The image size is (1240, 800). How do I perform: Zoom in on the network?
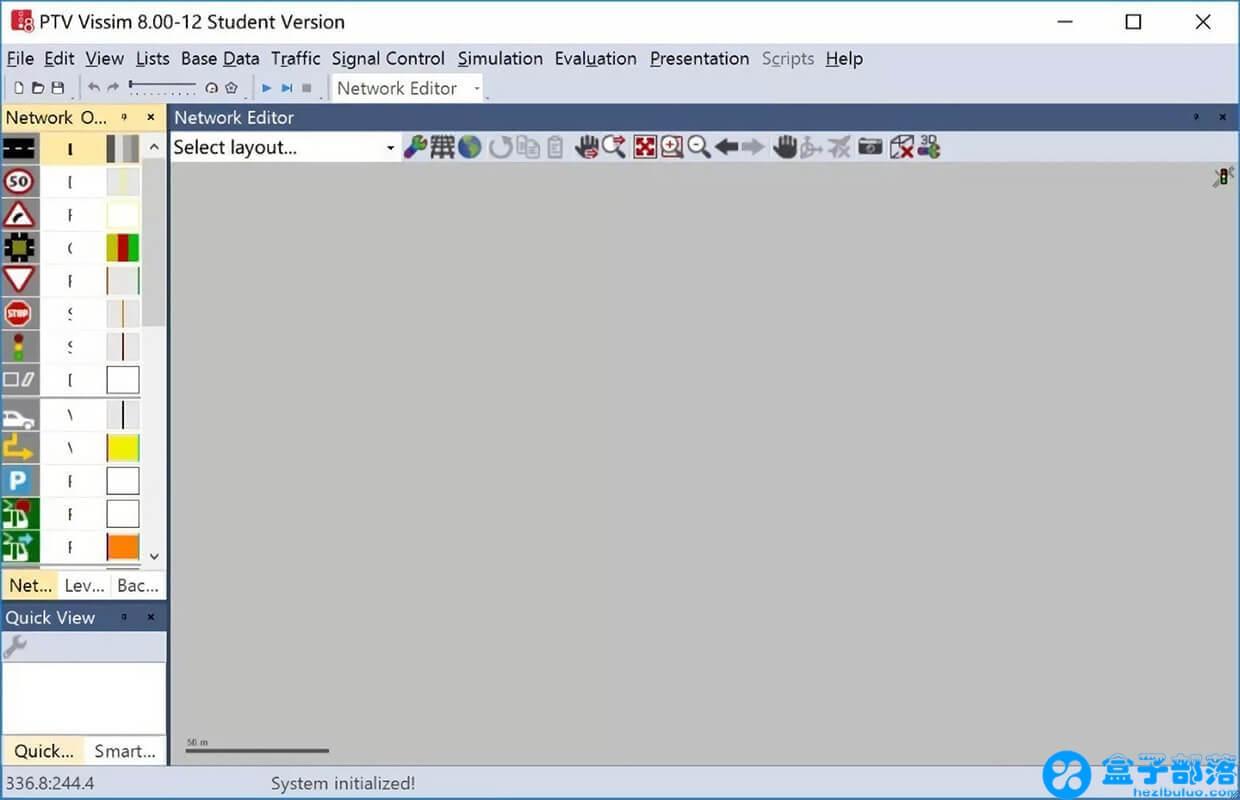pyautogui.click(x=671, y=148)
